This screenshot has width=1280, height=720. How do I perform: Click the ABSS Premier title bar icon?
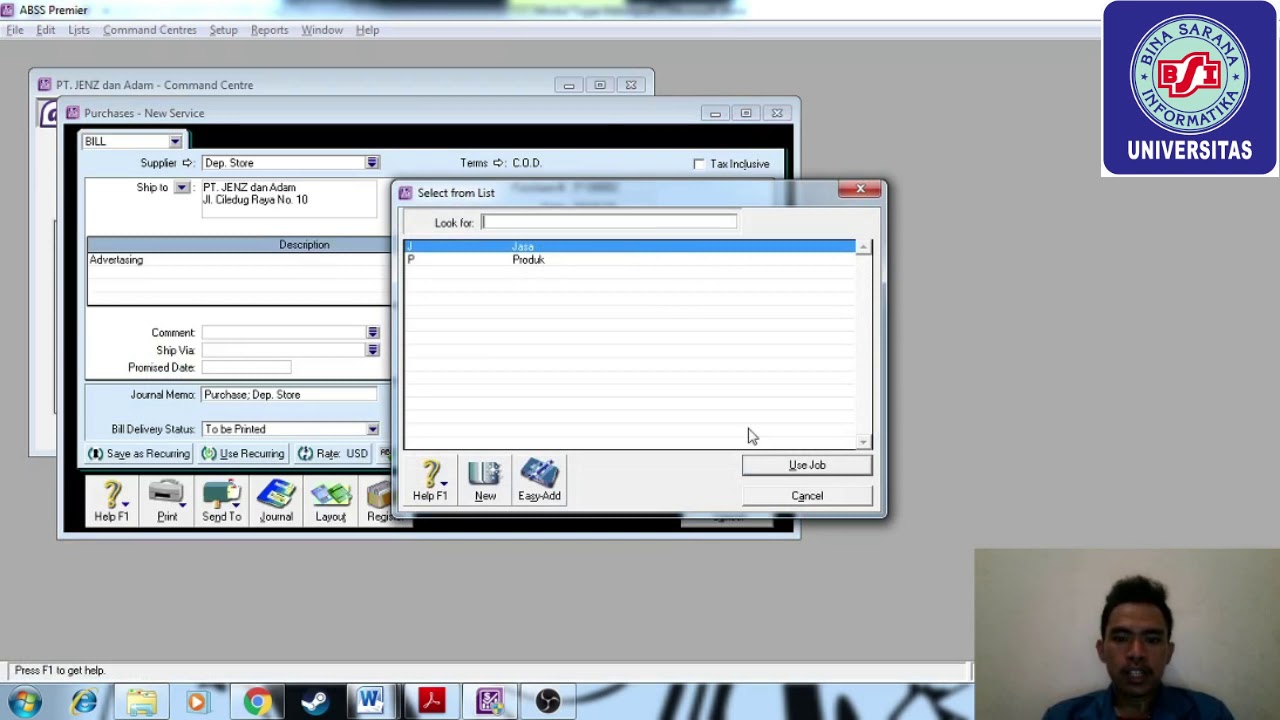8,10
